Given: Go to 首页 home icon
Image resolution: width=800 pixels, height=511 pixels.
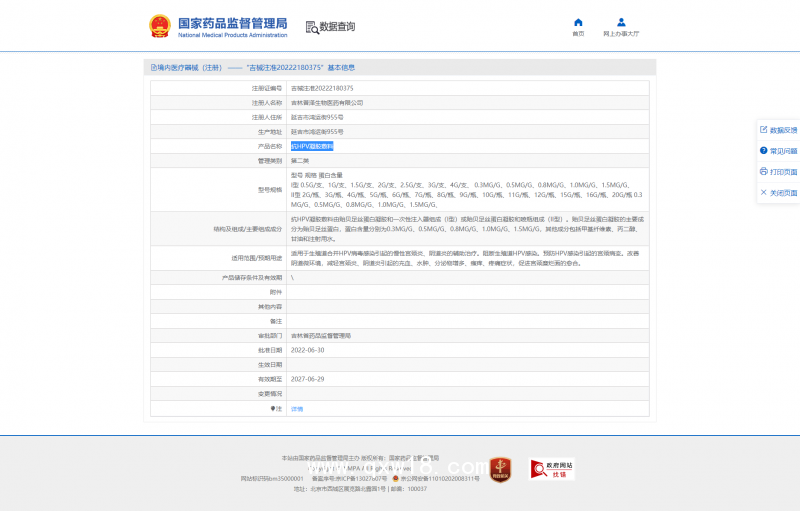Looking at the screenshot, I should (x=578, y=22).
